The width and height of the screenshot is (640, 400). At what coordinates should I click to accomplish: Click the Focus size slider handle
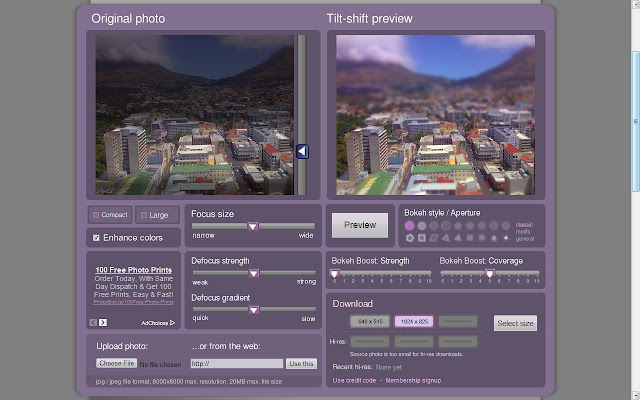click(253, 226)
